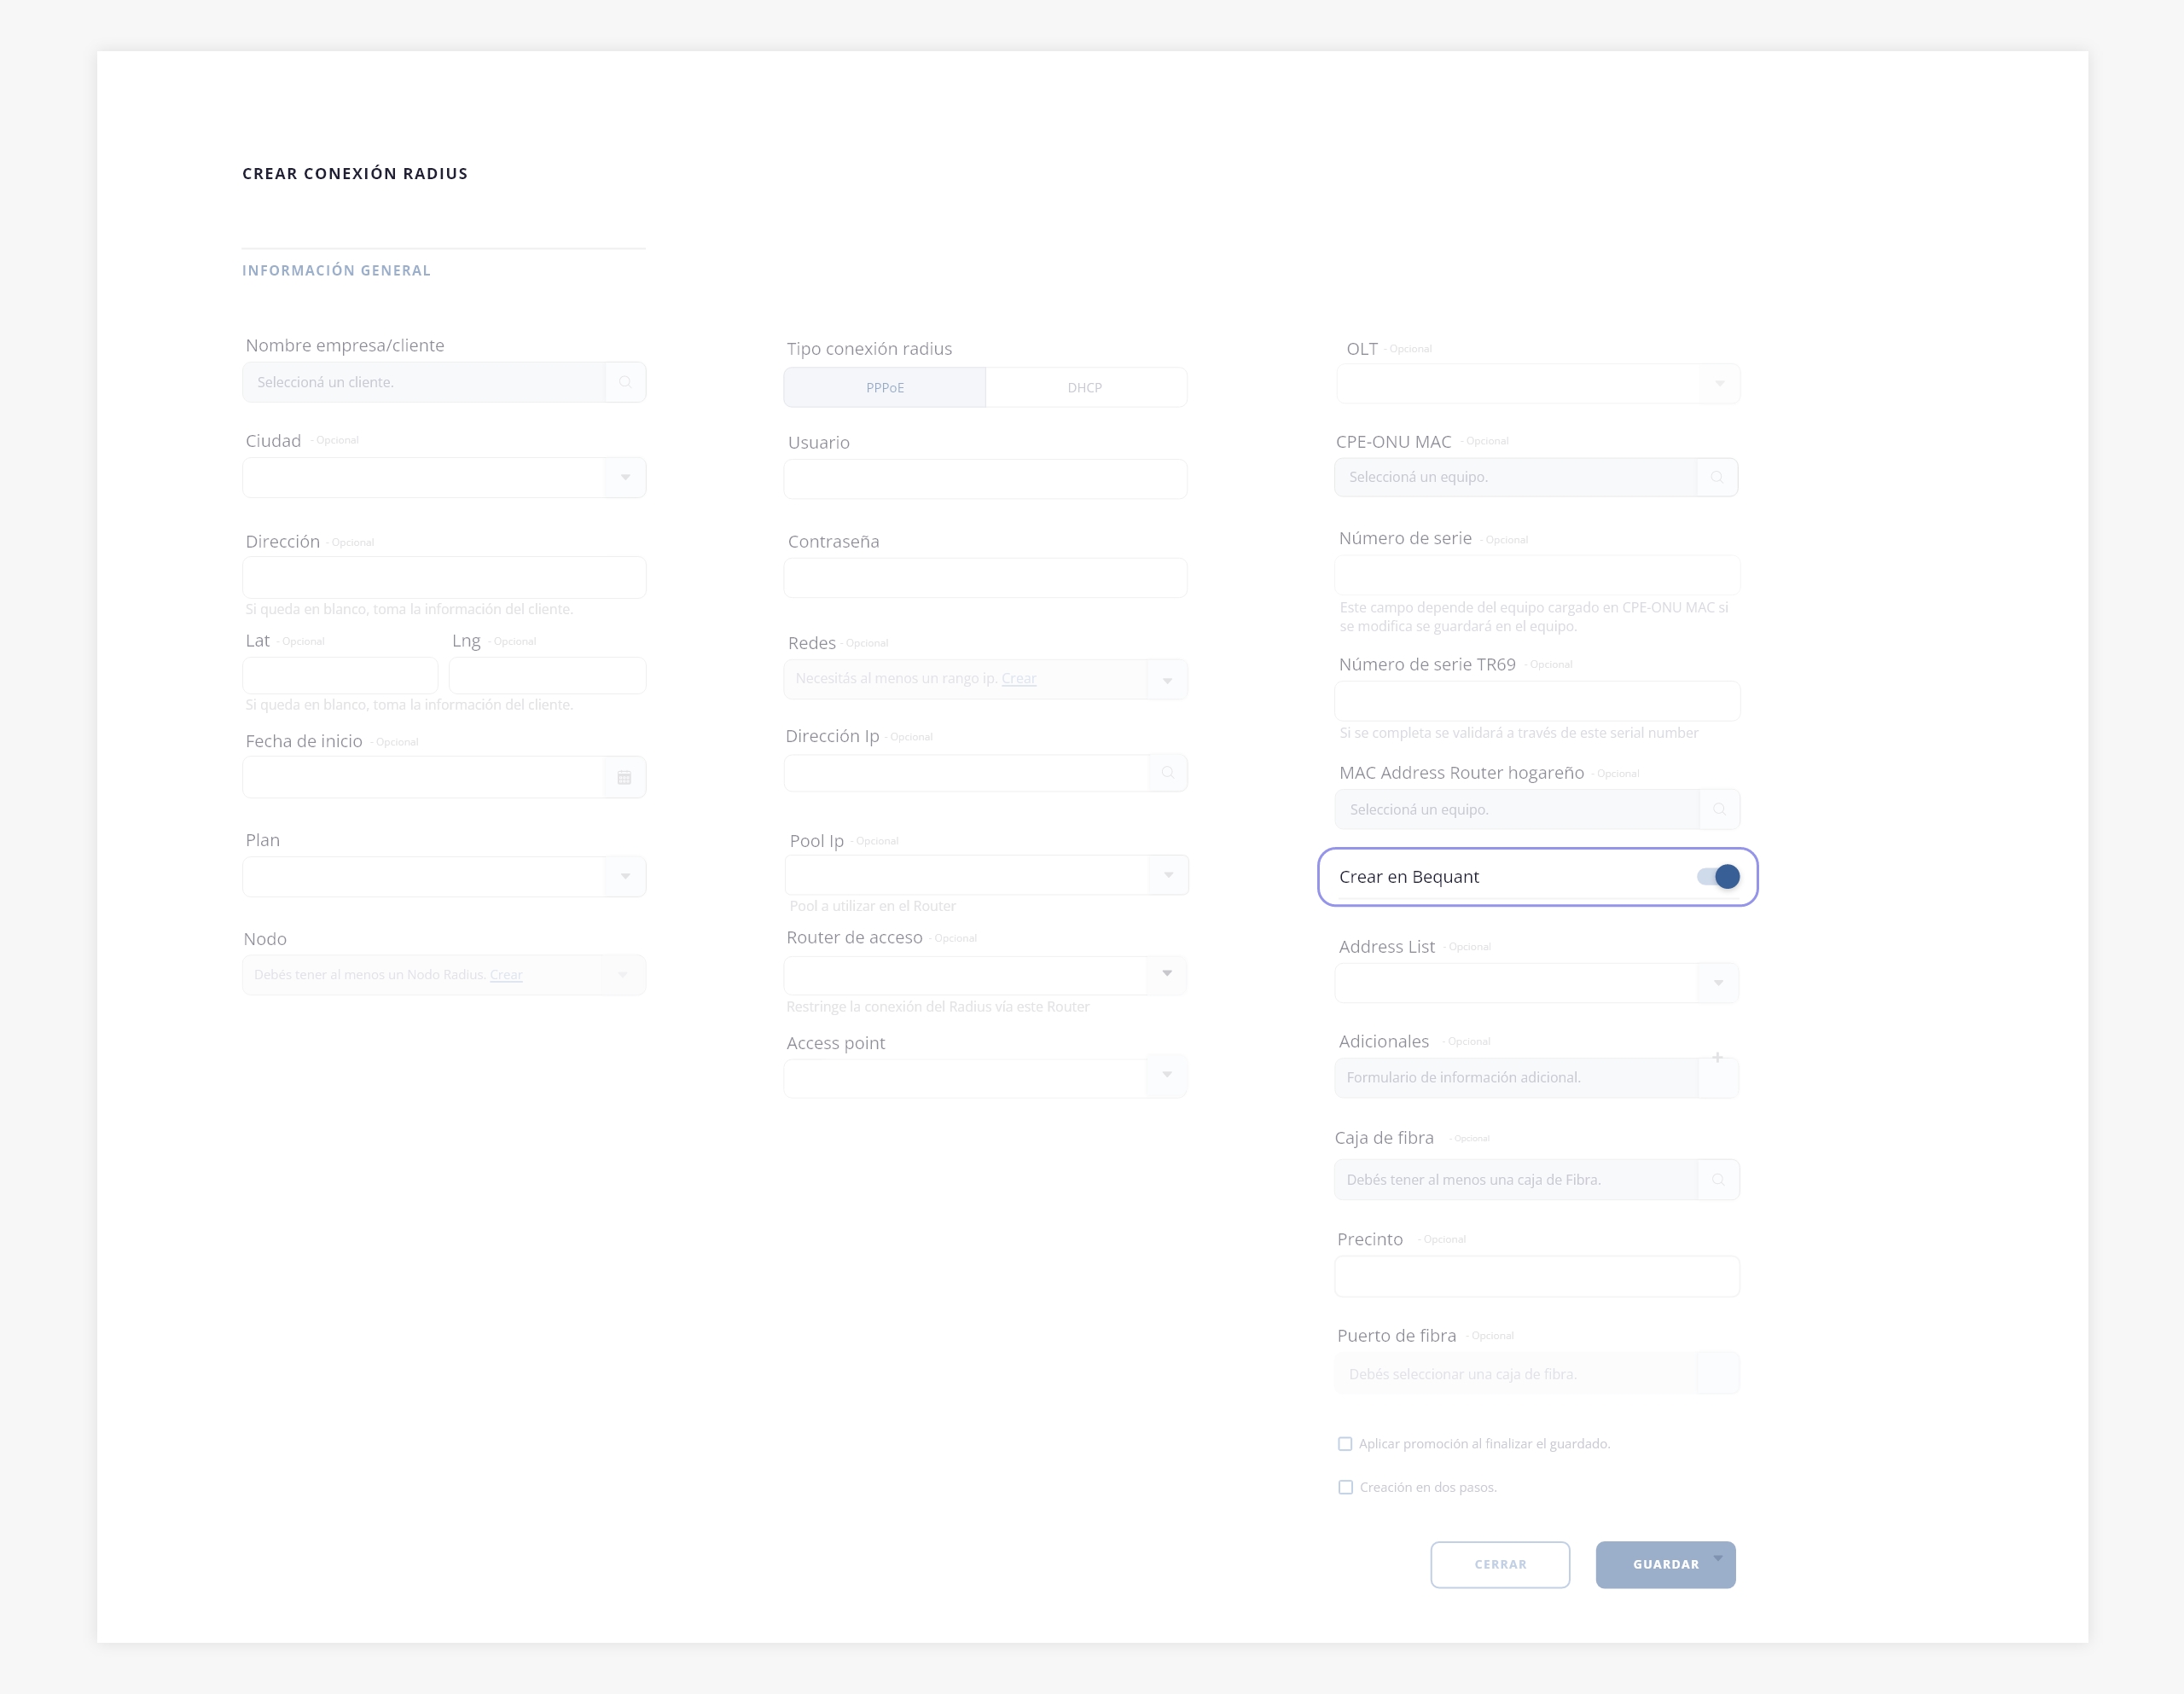Expand the OLT dropdown
Image resolution: width=2184 pixels, height=1694 pixels.
click(x=1719, y=384)
